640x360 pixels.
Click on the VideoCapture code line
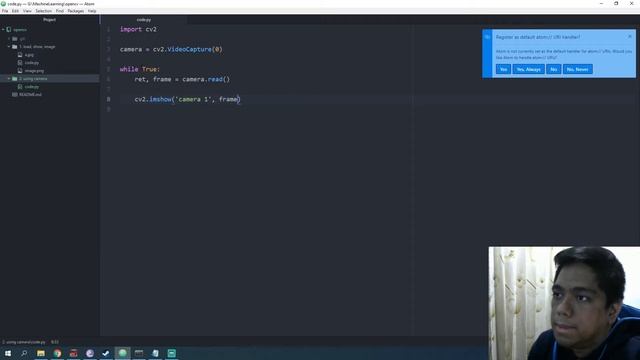171,49
